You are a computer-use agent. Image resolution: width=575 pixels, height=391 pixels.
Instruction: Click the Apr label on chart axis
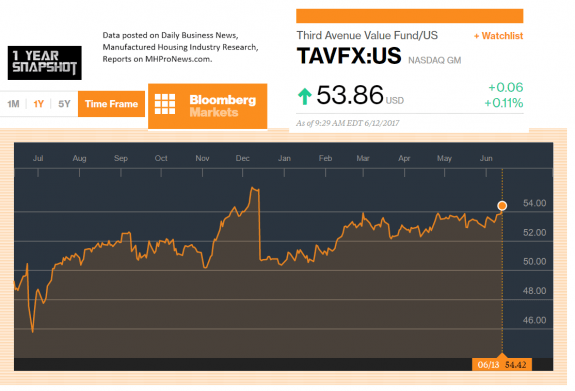click(x=404, y=158)
